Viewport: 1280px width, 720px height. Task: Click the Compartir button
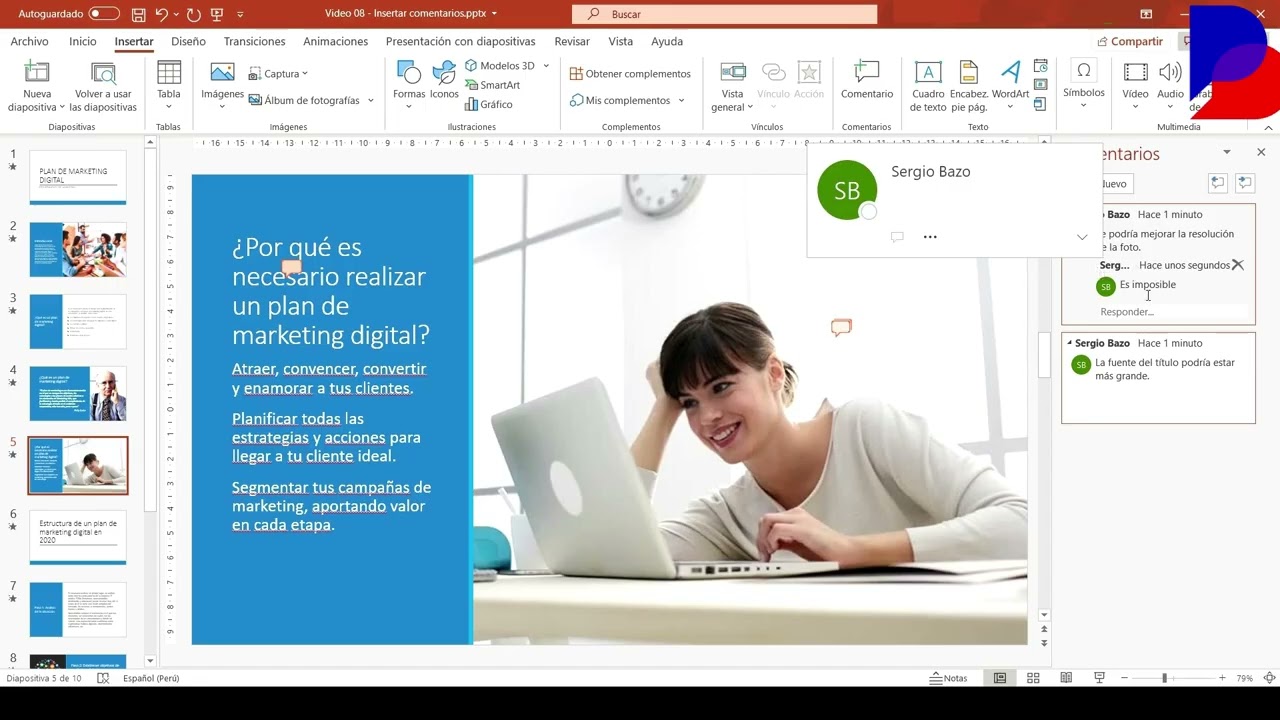coord(1130,41)
